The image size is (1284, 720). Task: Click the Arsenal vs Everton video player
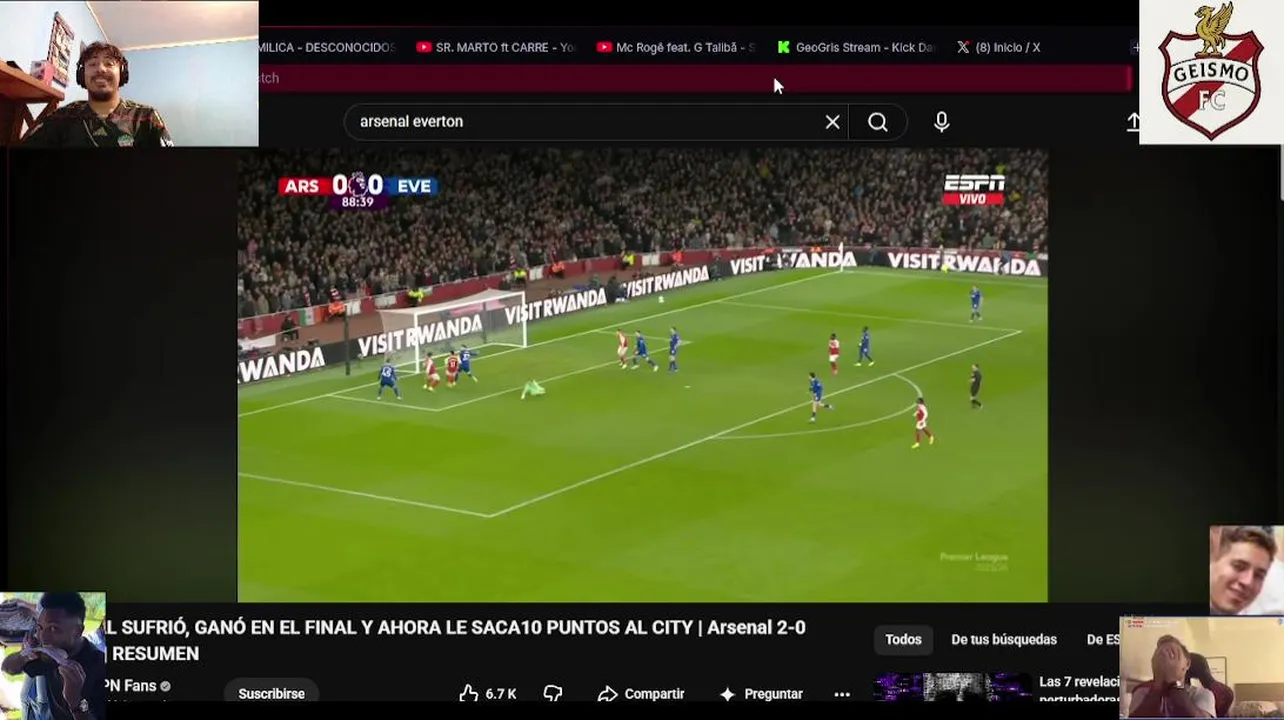click(642, 375)
